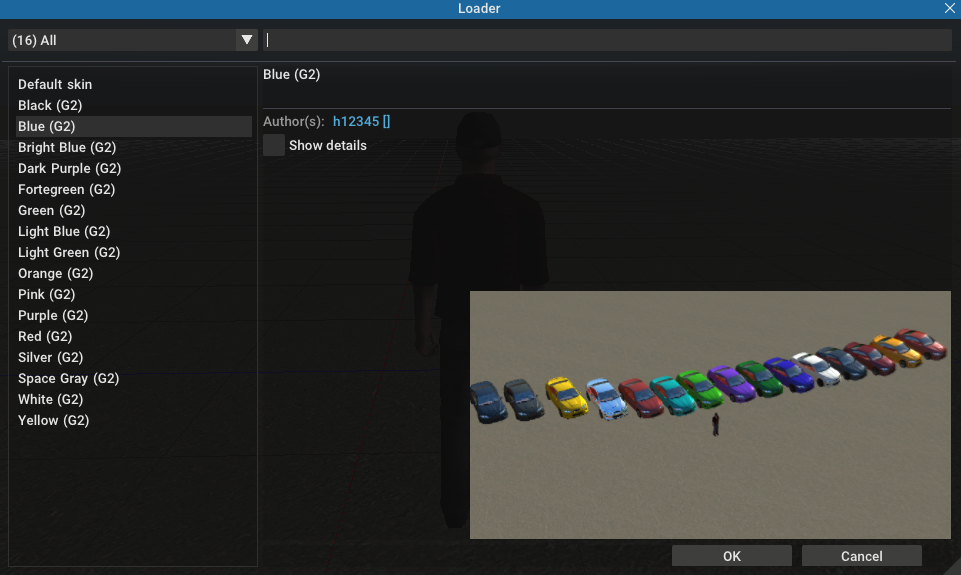
Task: Choose the Light Green (G2) skin
Action: point(69,253)
